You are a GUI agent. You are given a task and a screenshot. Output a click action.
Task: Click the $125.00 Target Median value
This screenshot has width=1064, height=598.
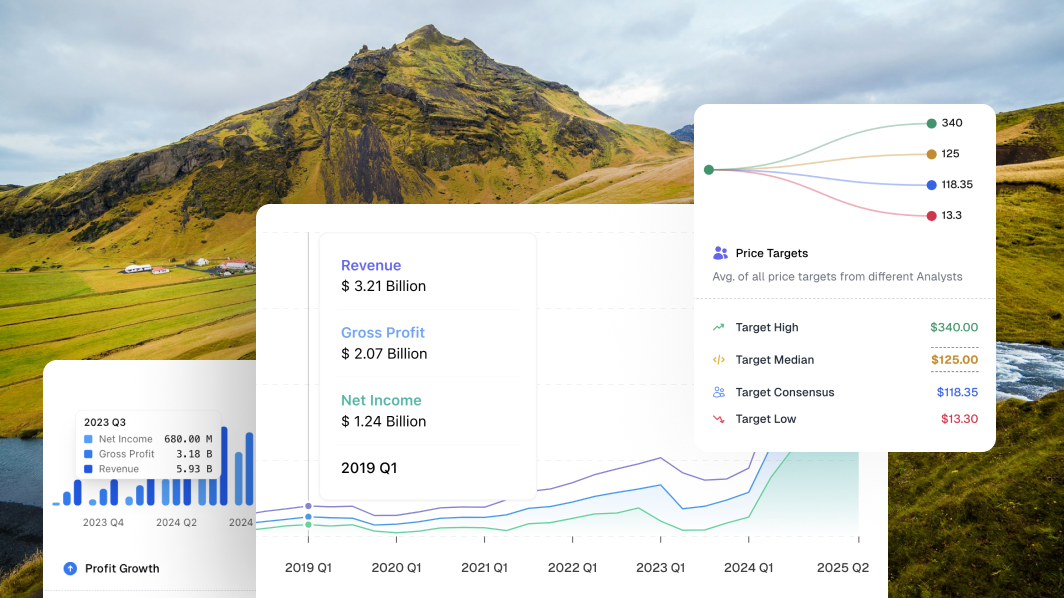click(x=954, y=360)
